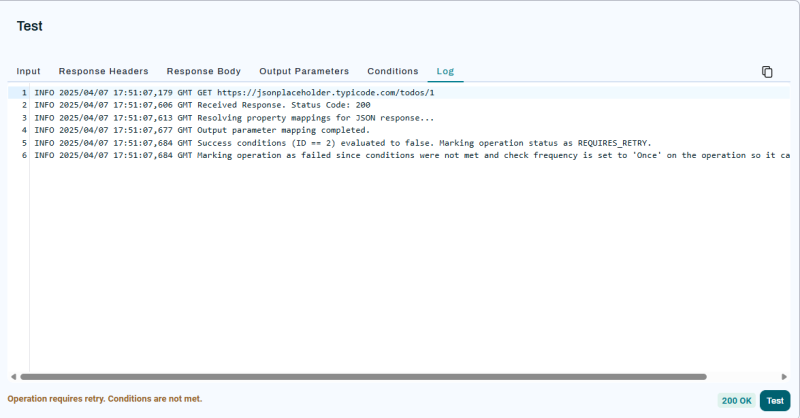This screenshot has height=418, width=800.
Task: Click line number 2 in the gutter
Action: 23,105
